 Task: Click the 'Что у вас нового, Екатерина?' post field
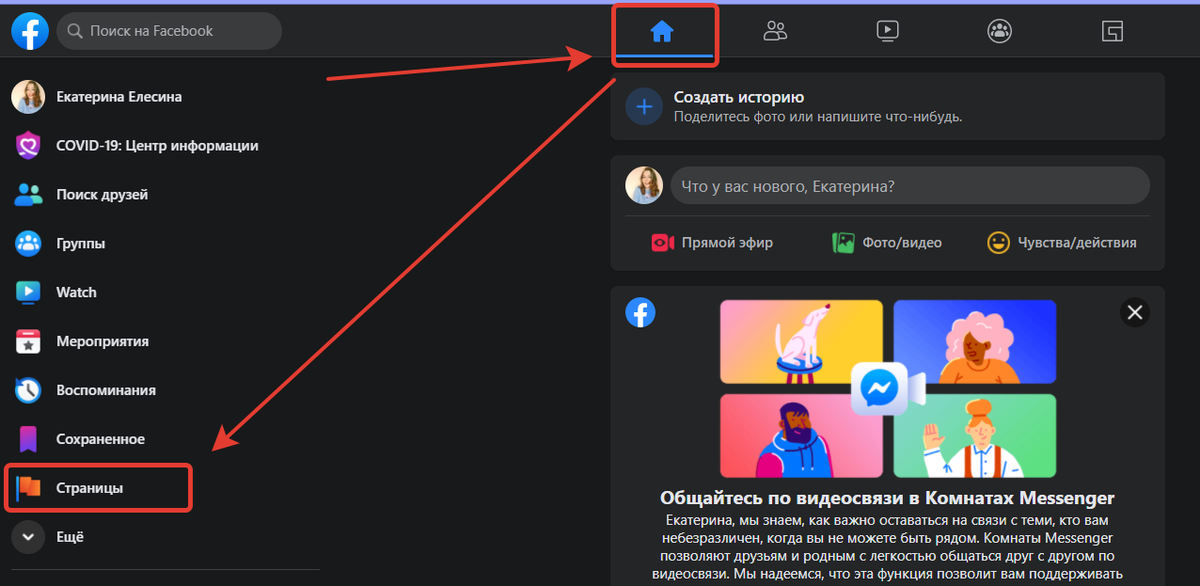910,186
